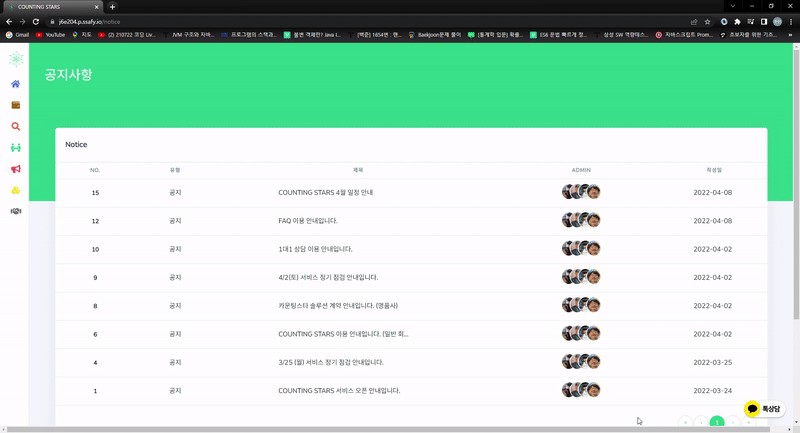Open the Gmail bookmark
The width and height of the screenshot is (800, 433).
pyautogui.click(x=17, y=35)
